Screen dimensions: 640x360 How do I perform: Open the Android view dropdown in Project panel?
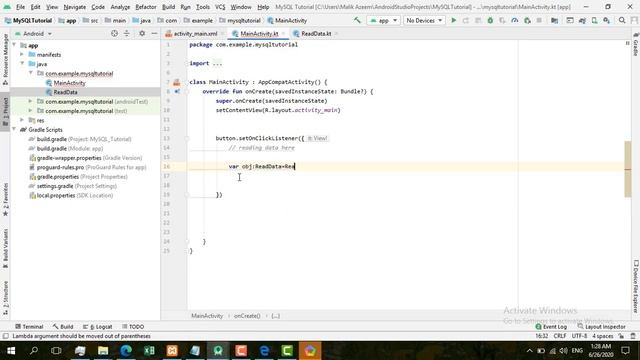click(x=33, y=33)
